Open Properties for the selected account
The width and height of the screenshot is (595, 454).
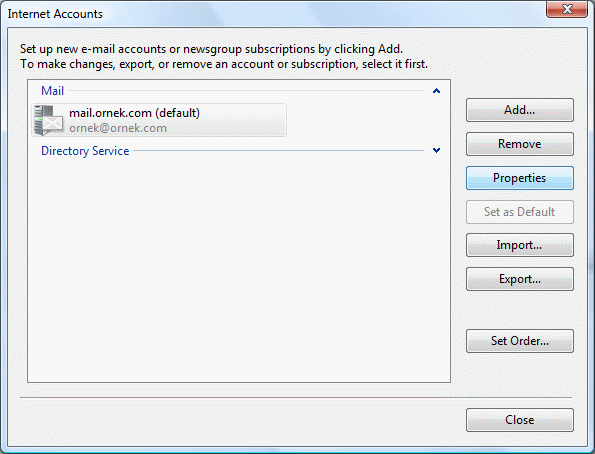click(x=519, y=178)
